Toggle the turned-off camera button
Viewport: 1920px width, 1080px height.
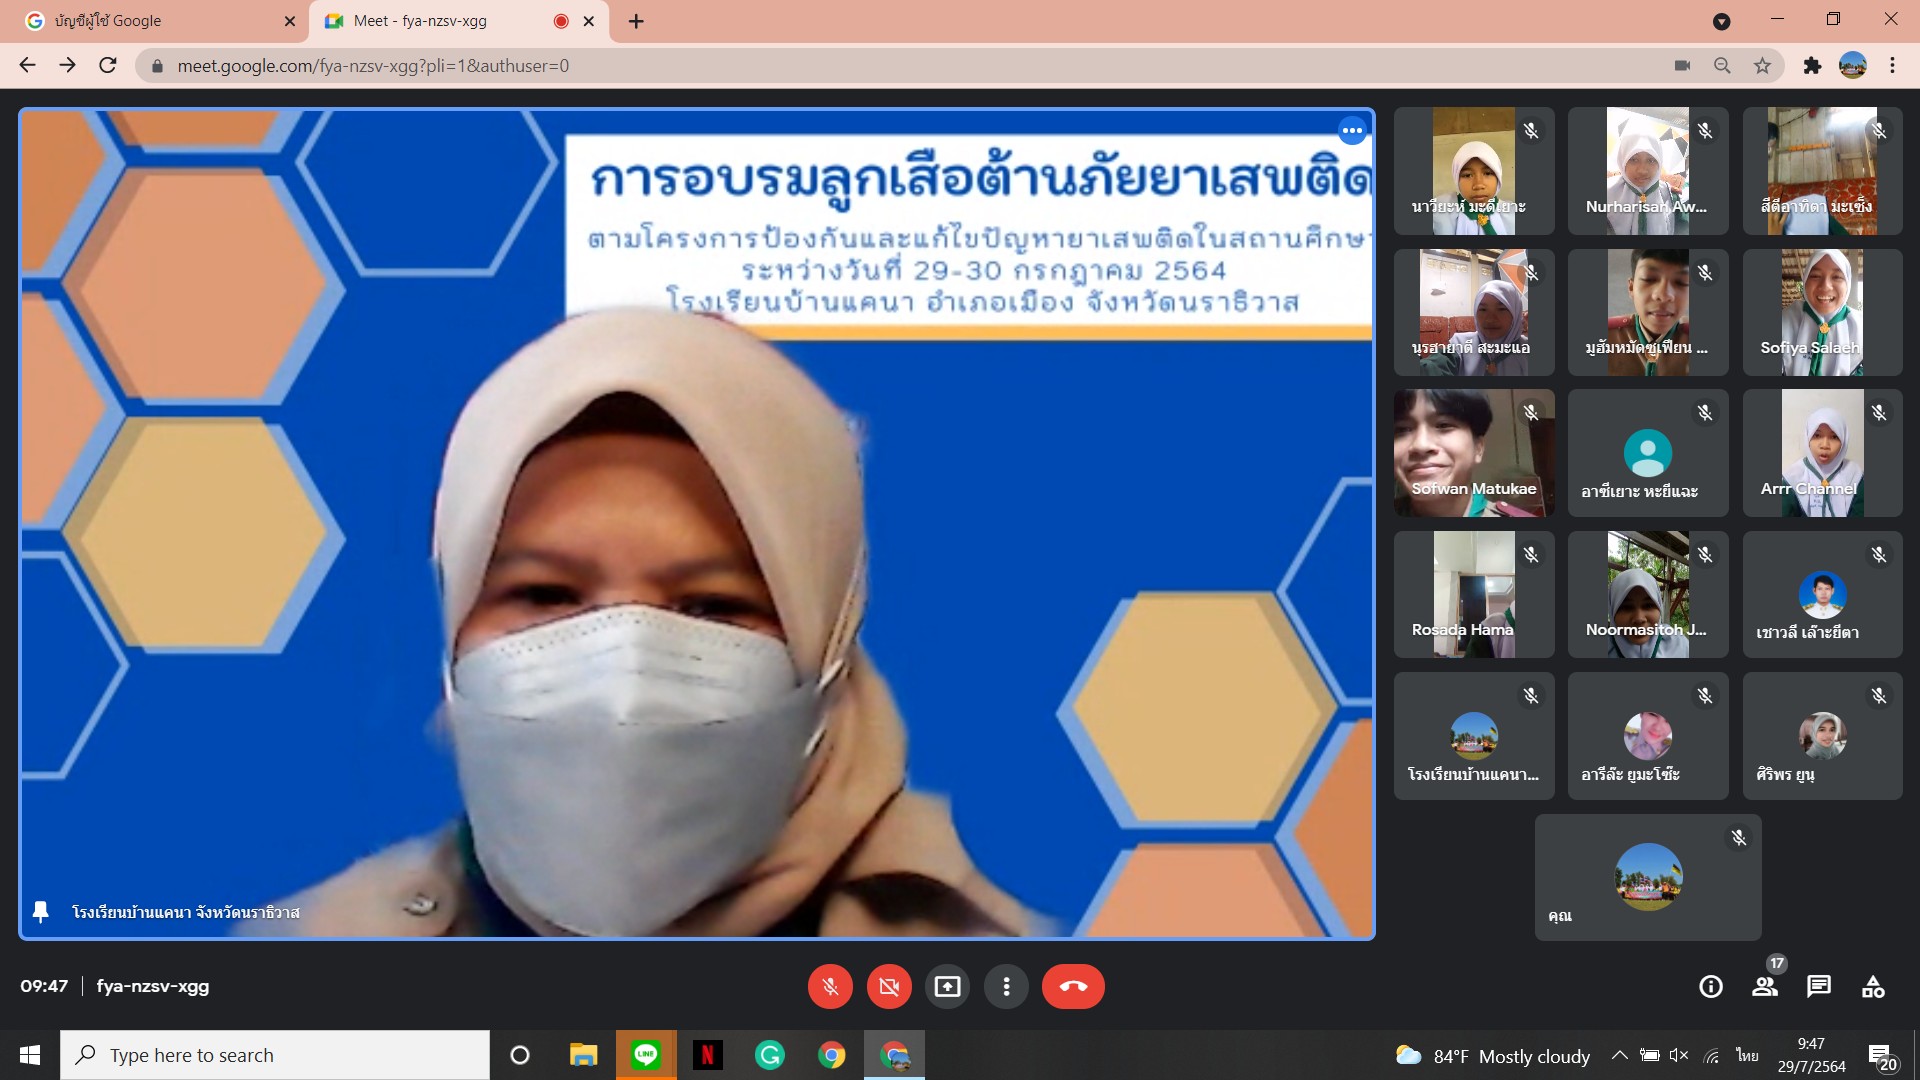[x=889, y=987]
